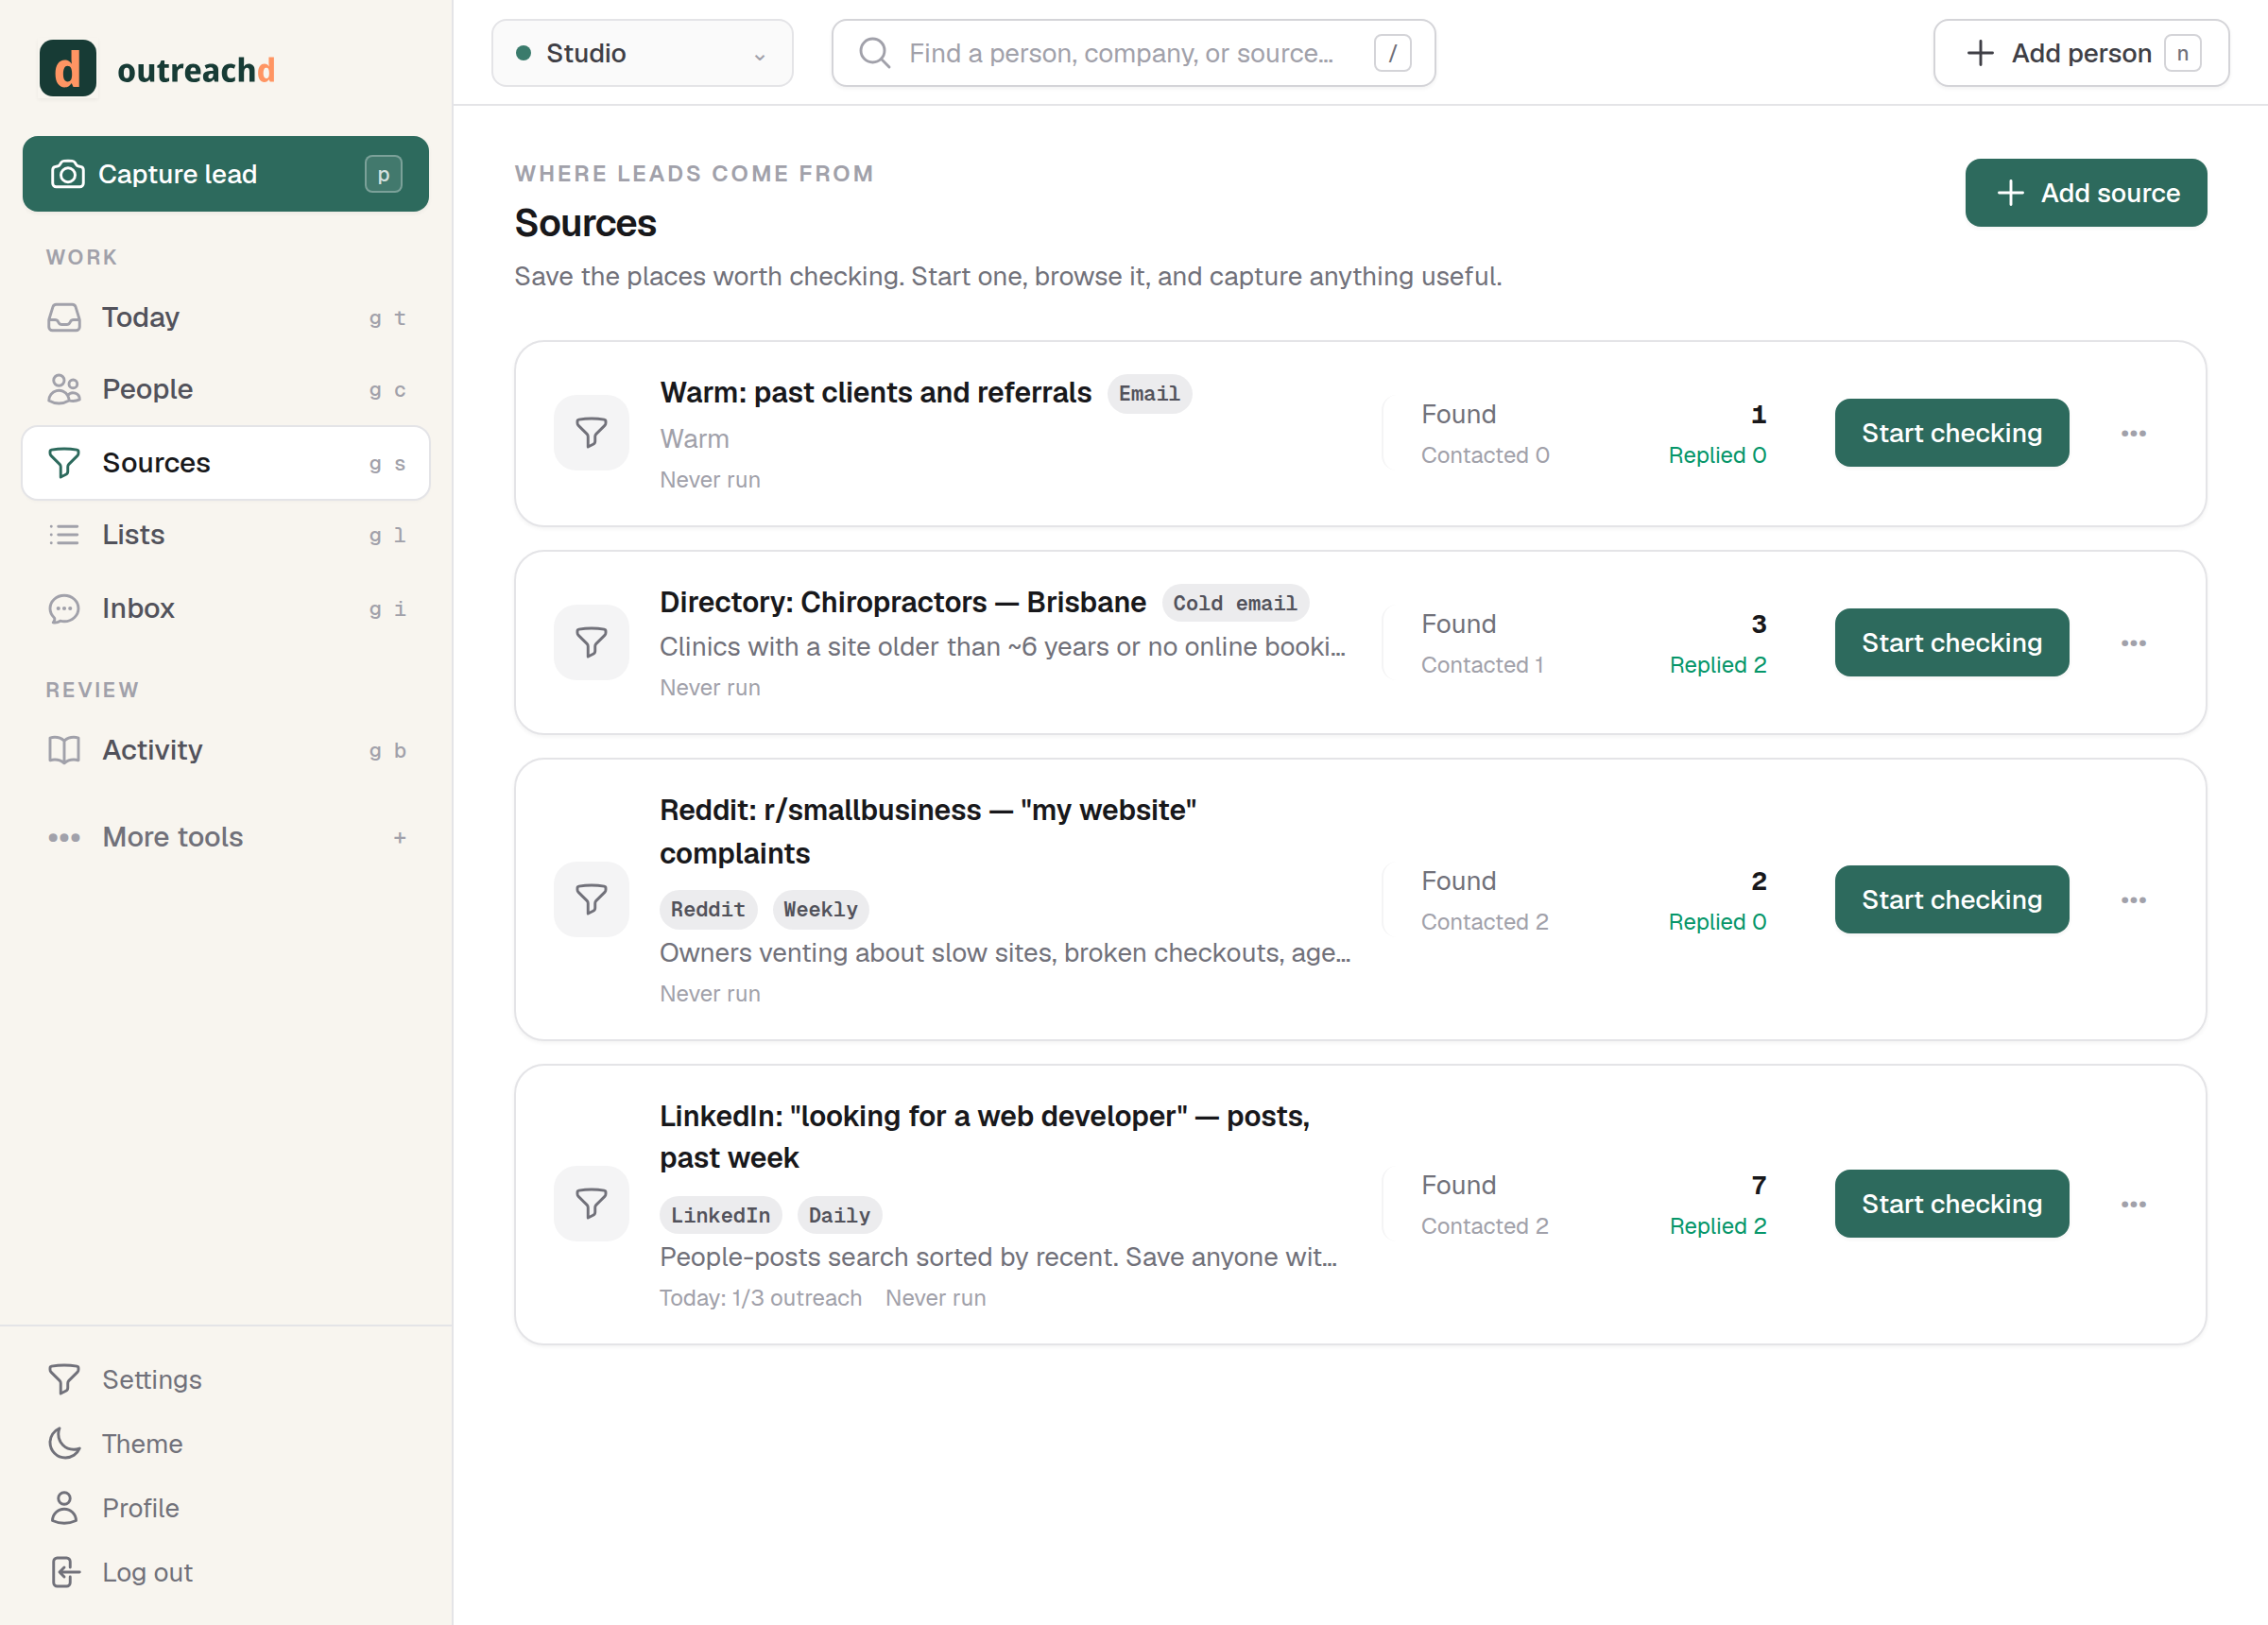Open options menu for Chiropractors Brisbane source

[x=2133, y=642]
